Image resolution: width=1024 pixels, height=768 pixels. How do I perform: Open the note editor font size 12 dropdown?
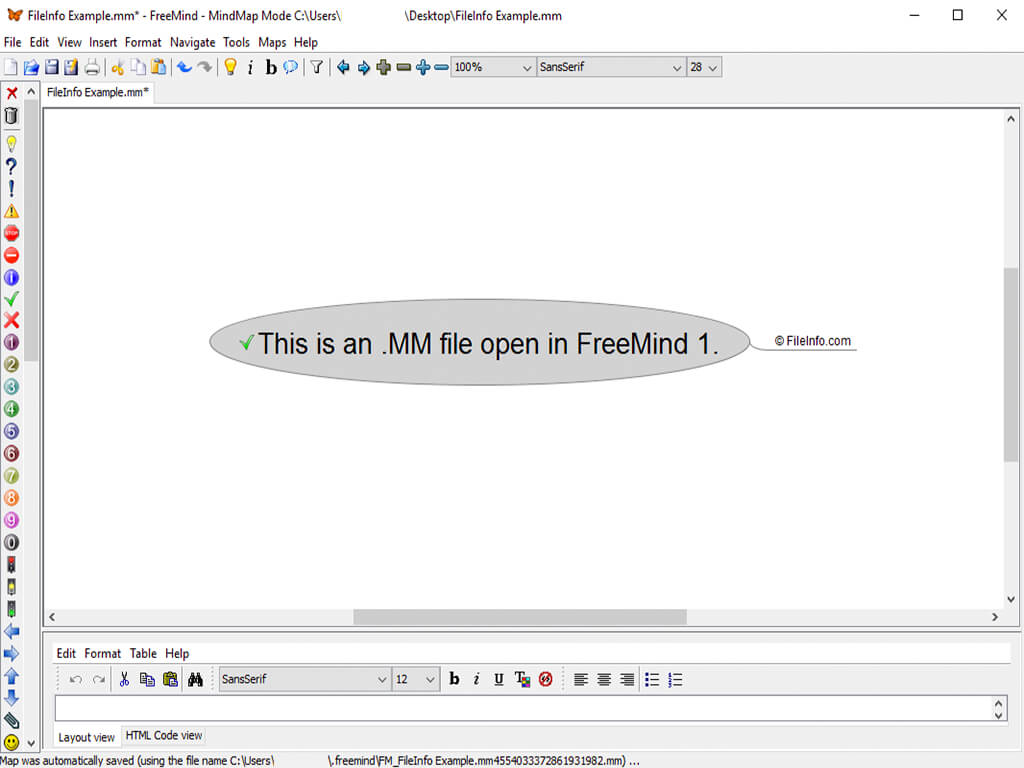point(415,679)
